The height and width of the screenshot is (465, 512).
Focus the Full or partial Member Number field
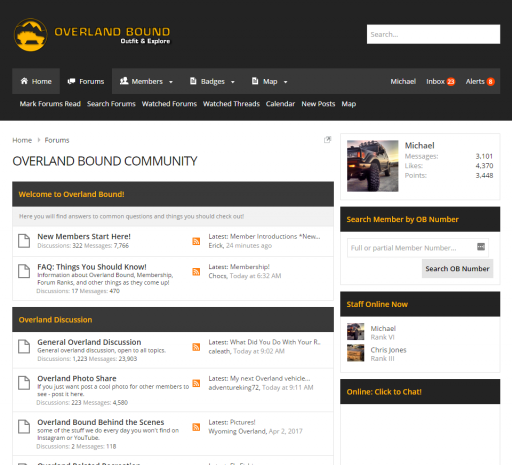point(418,248)
